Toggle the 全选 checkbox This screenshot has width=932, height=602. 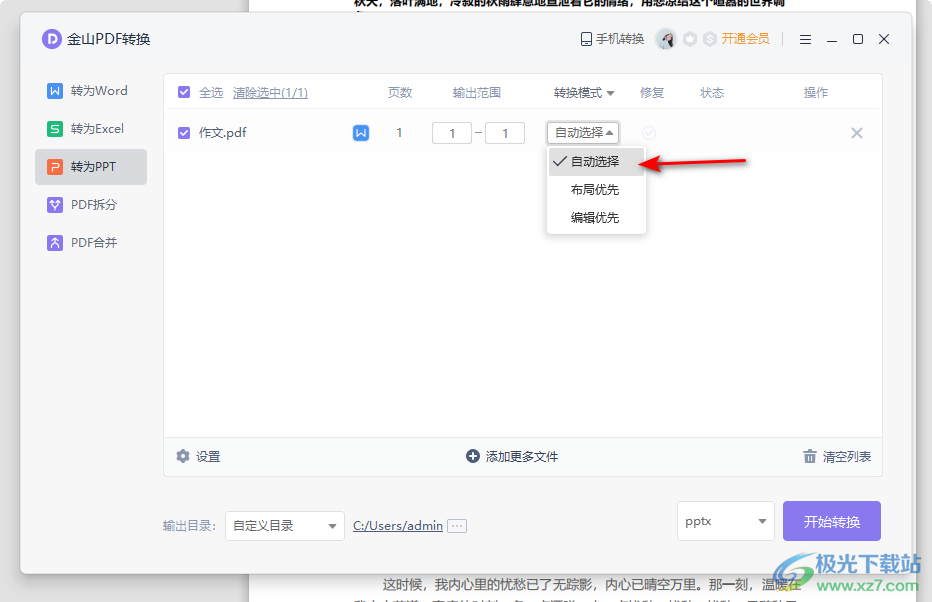click(184, 93)
